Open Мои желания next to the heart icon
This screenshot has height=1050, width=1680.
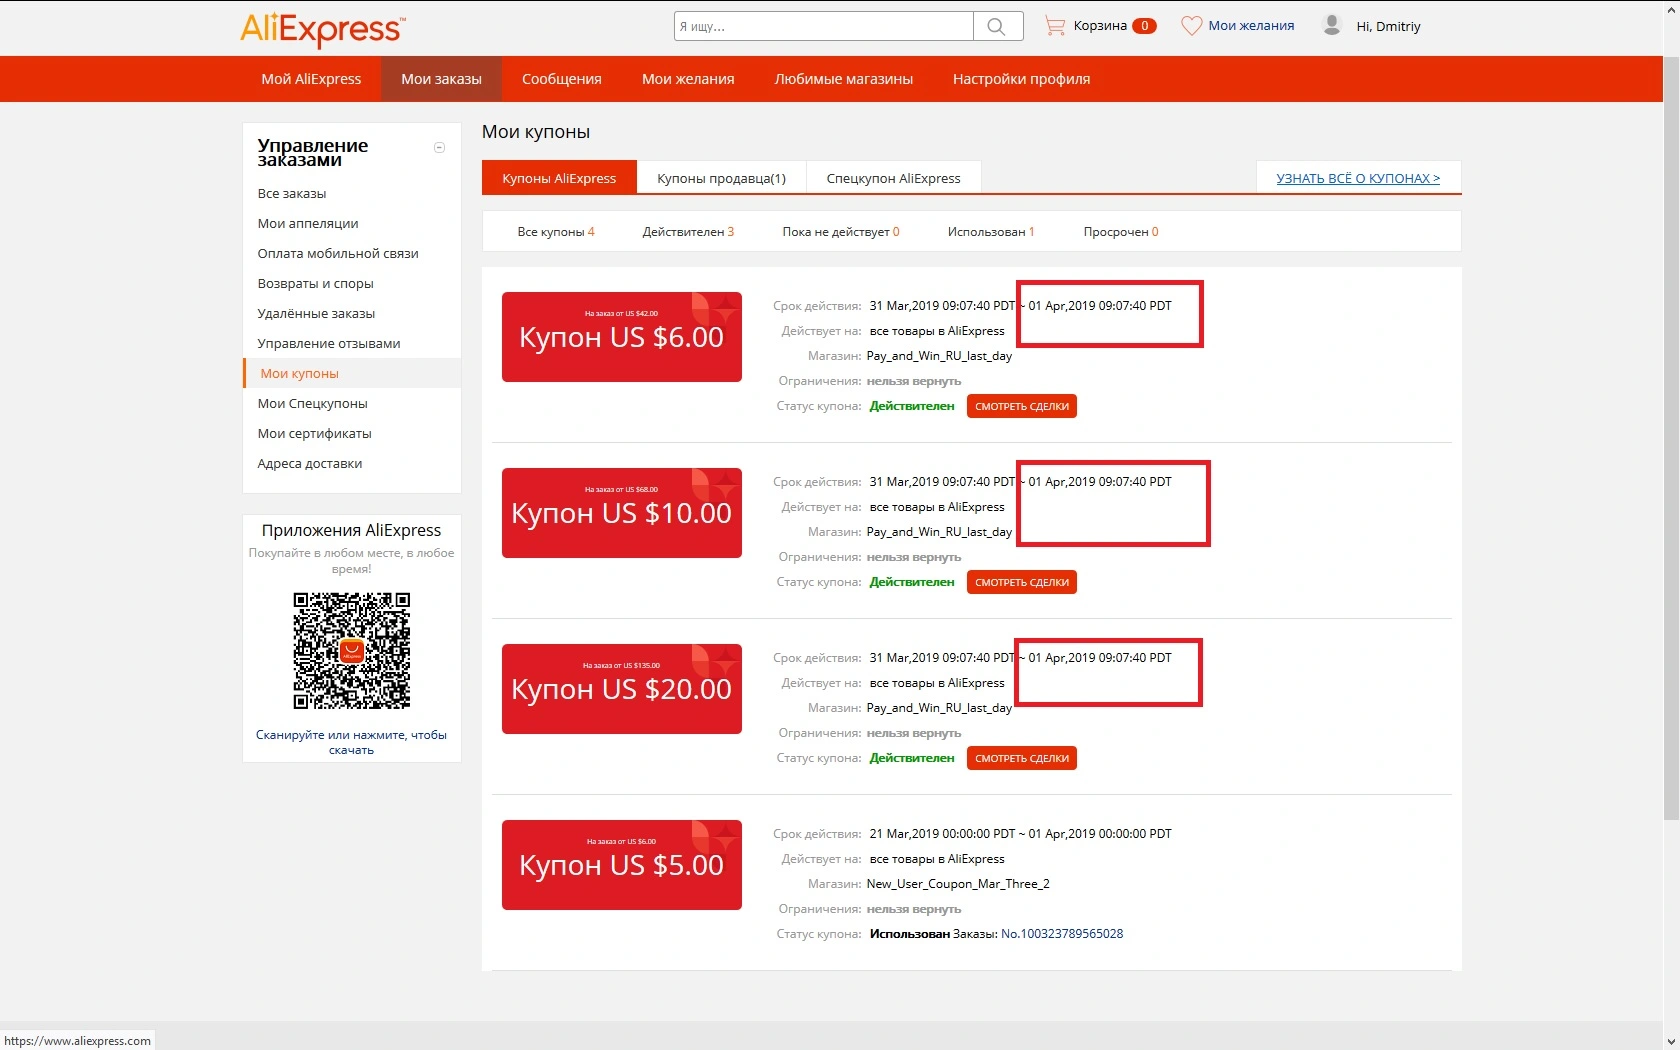click(x=1251, y=26)
